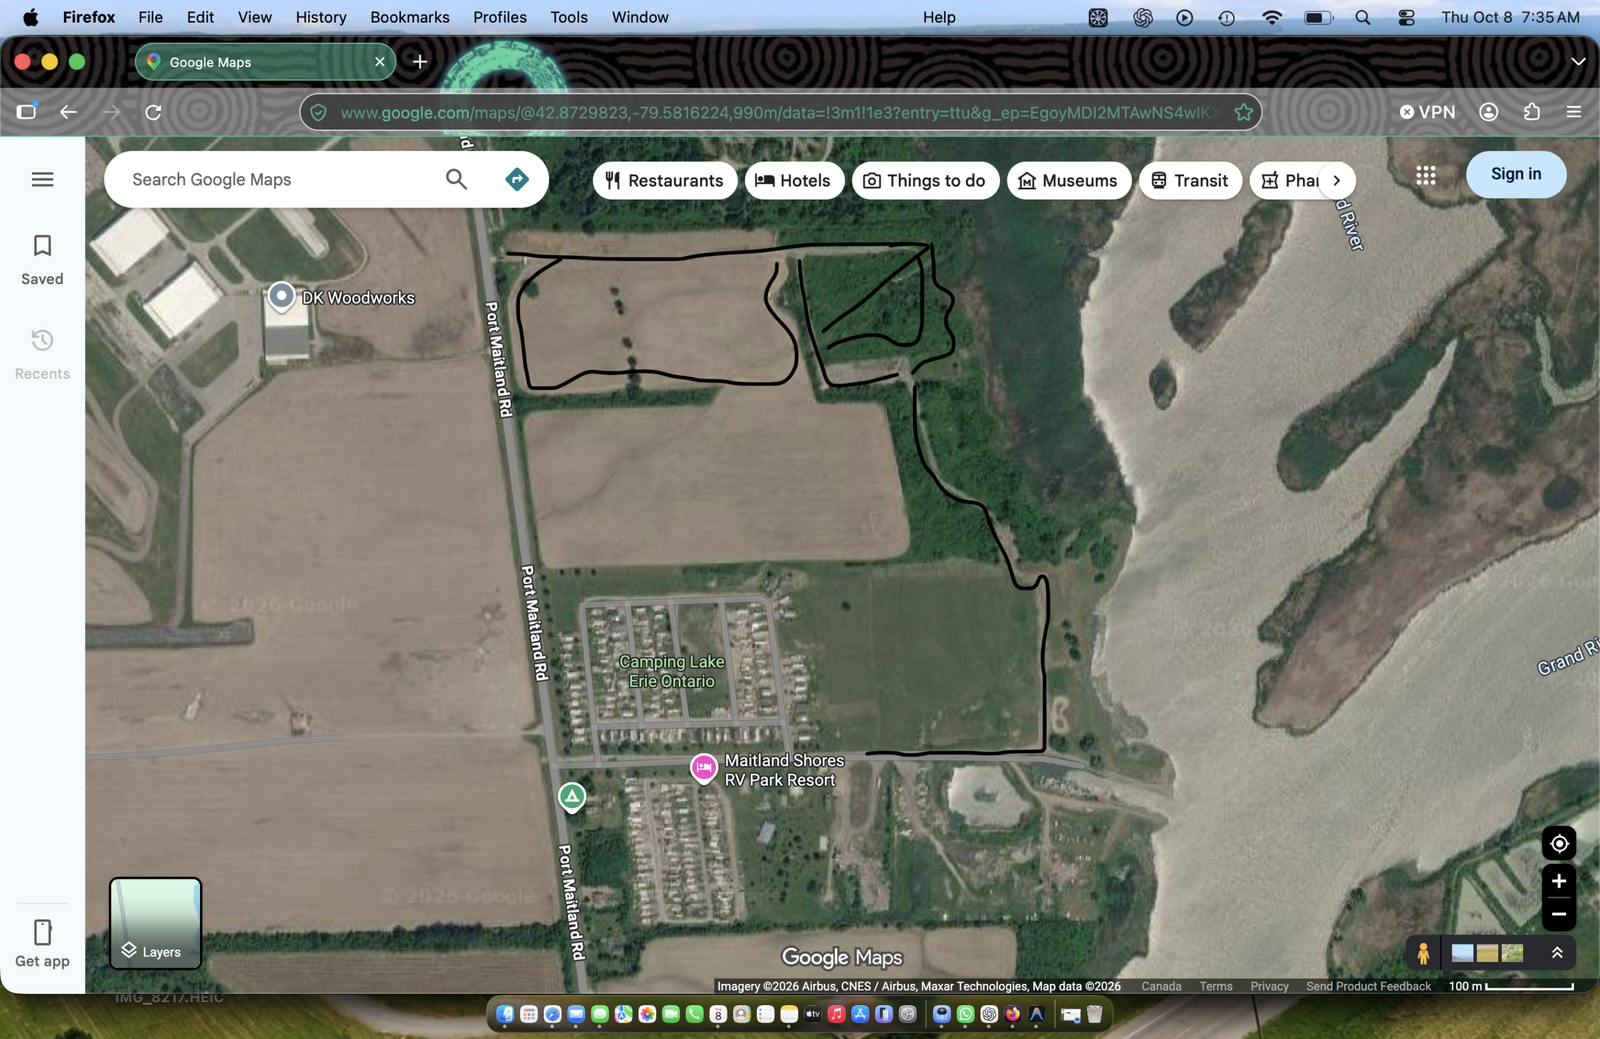Screen dimensions: 1600x1039
Task: Expand the imagery strip chevron
Action: click(x=1557, y=953)
